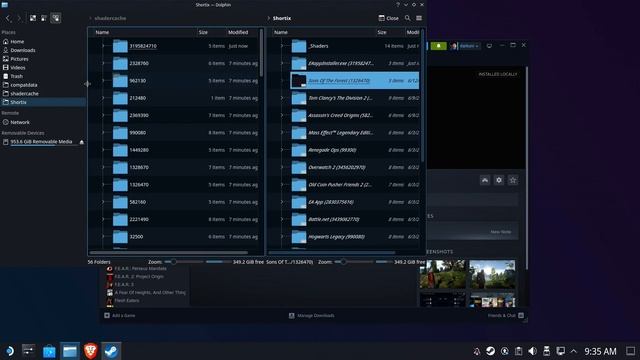Go back in Dolphin navigation

coord(8,18)
